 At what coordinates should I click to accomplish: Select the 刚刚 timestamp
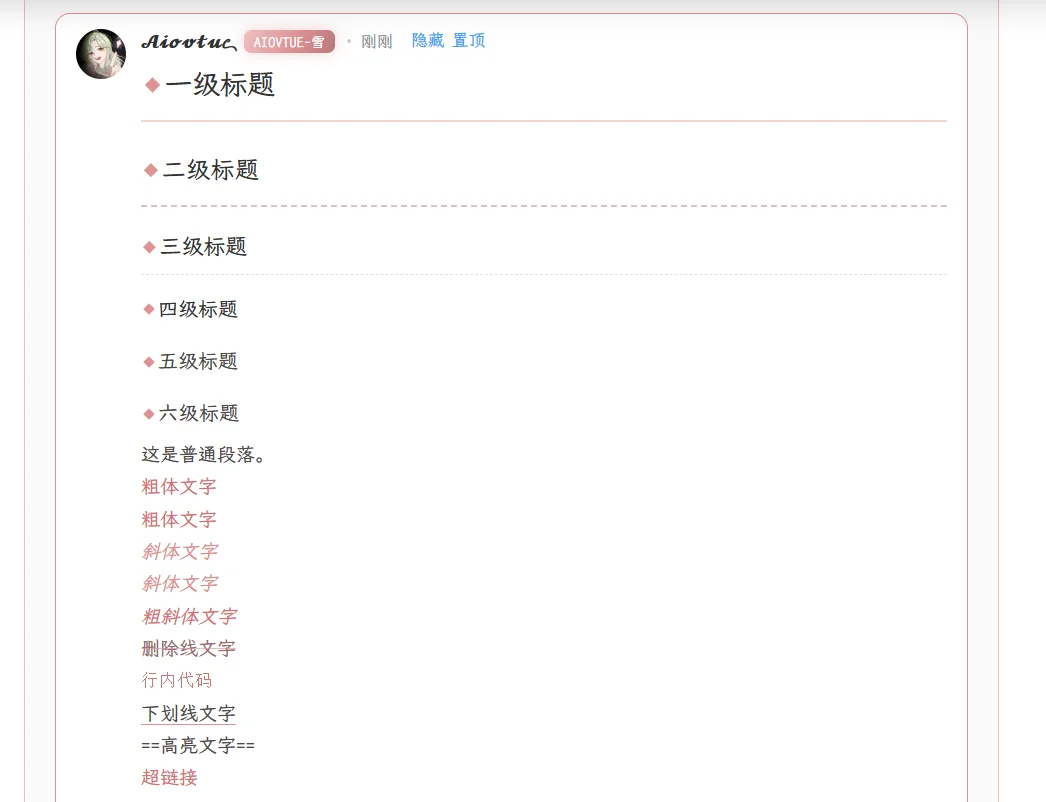tap(376, 41)
